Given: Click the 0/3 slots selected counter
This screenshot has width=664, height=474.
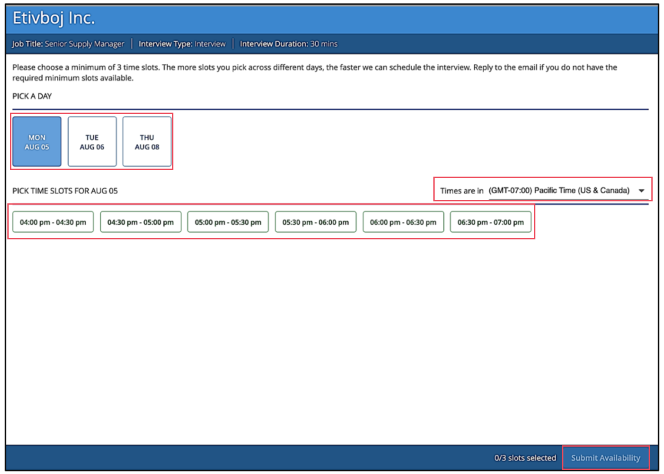Looking at the screenshot, I should (x=525, y=458).
